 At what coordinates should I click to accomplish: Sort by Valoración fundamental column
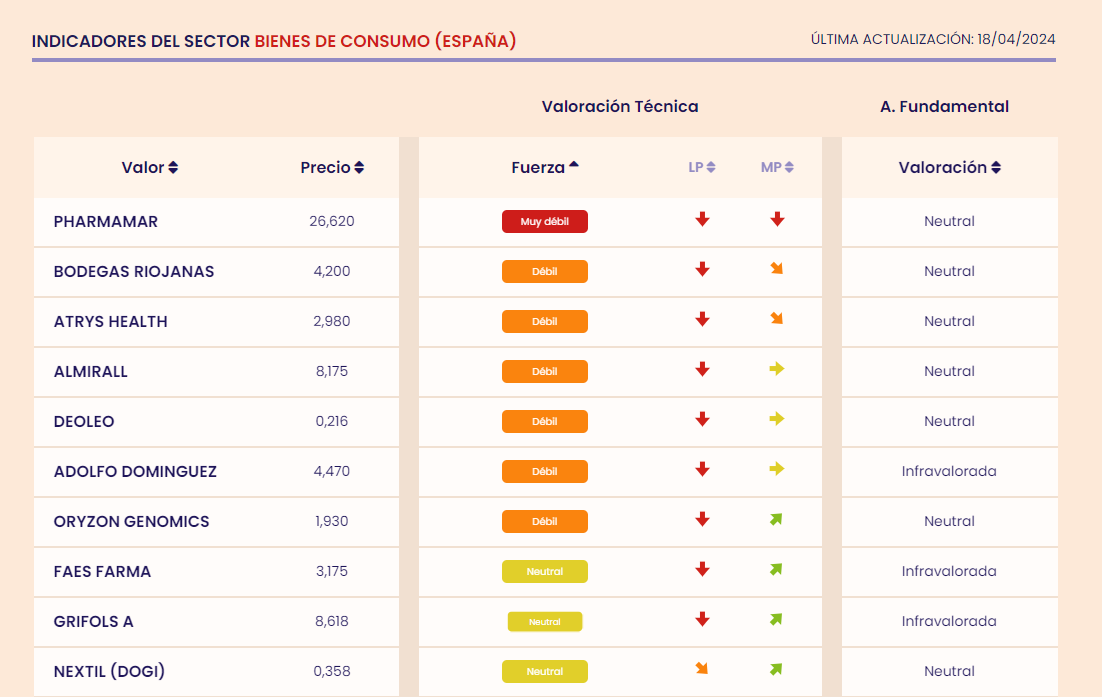pyautogui.click(x=949, y=168)
